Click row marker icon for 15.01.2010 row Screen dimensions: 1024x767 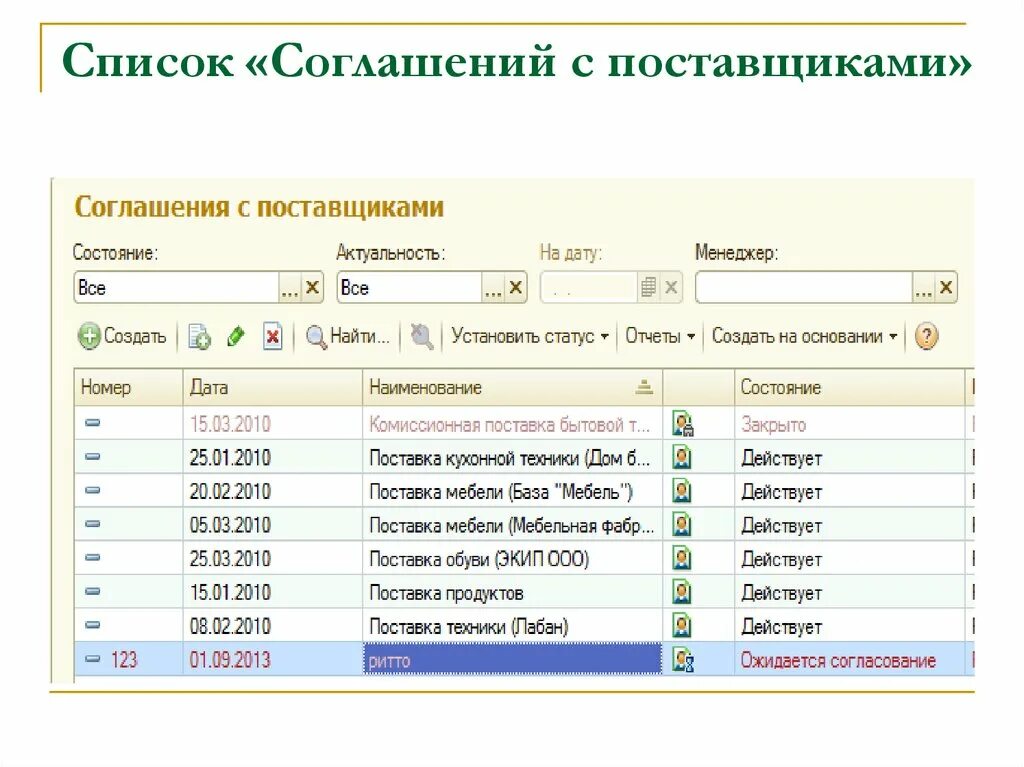point(93,591)
